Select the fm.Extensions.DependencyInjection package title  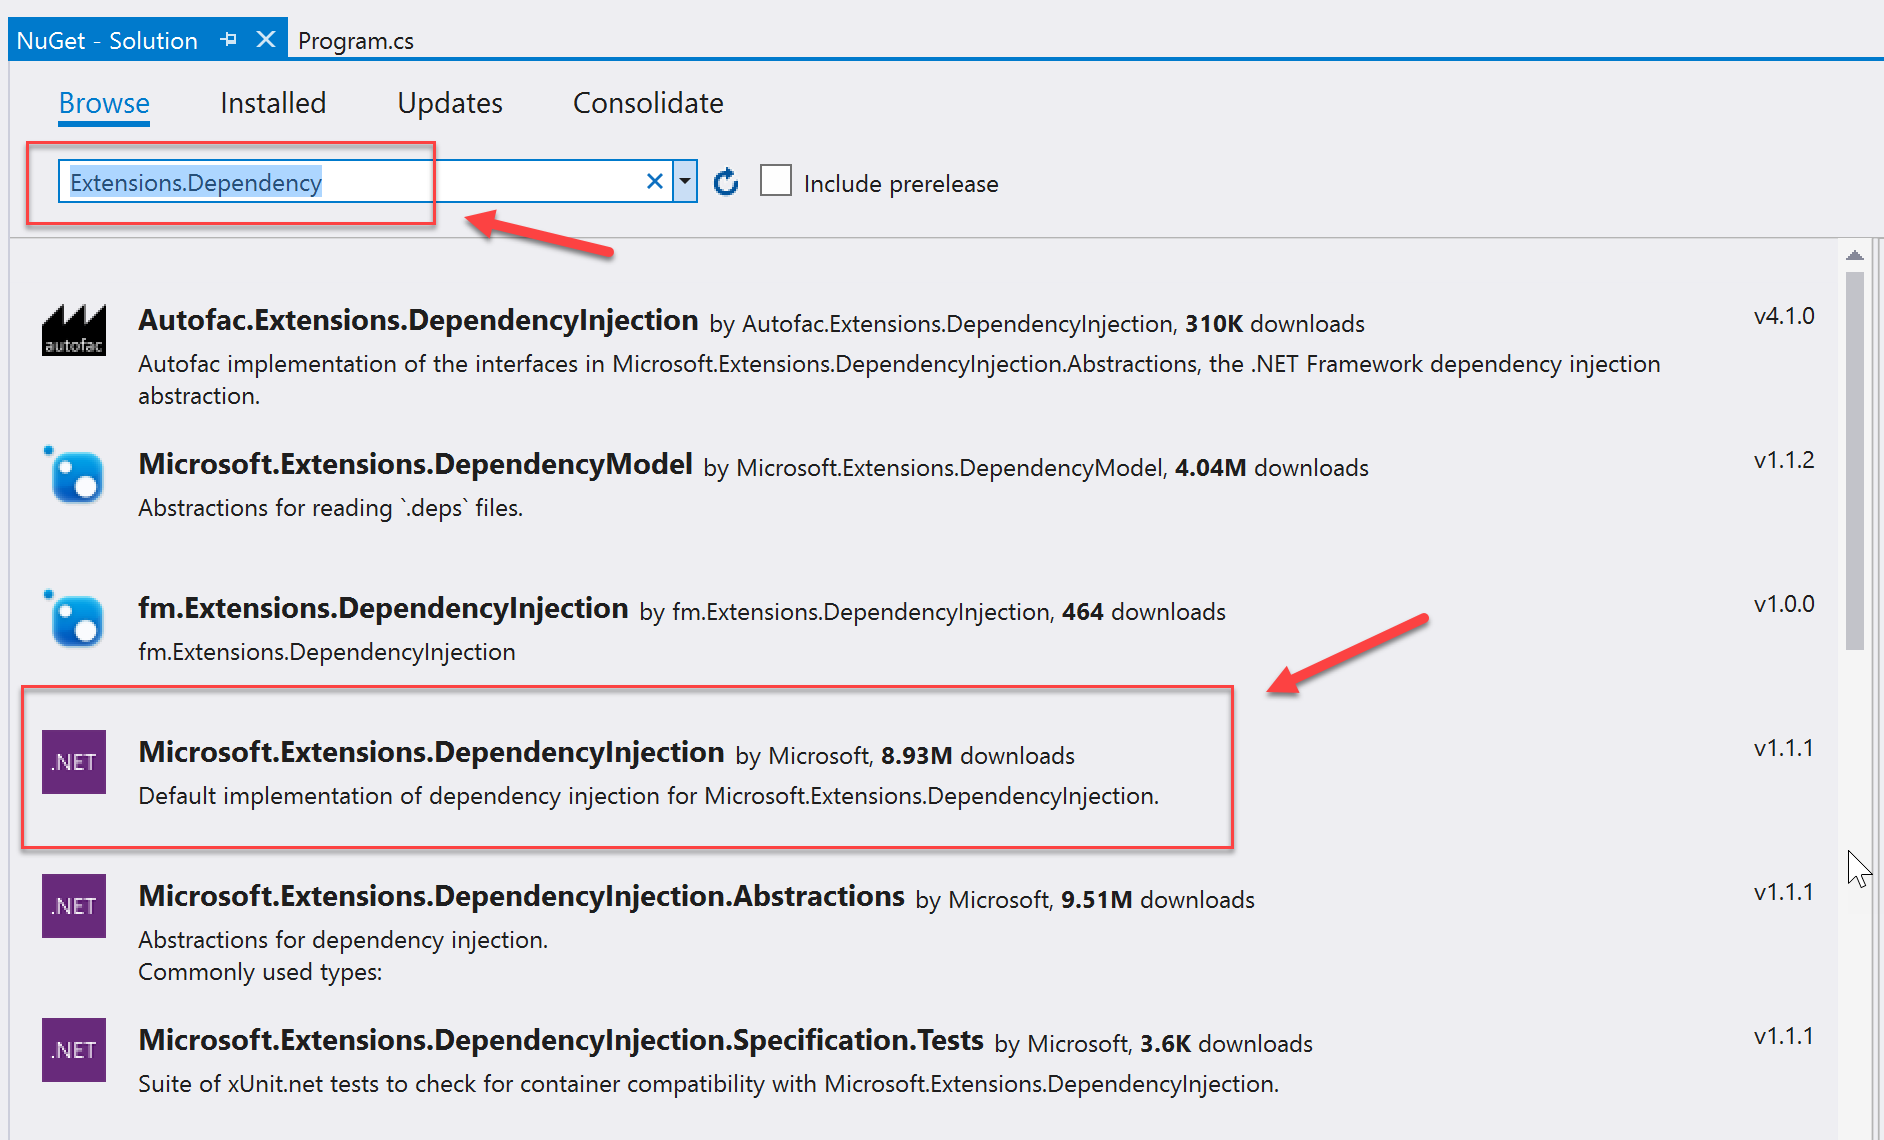pyautogui.click(x=383, y=608)
